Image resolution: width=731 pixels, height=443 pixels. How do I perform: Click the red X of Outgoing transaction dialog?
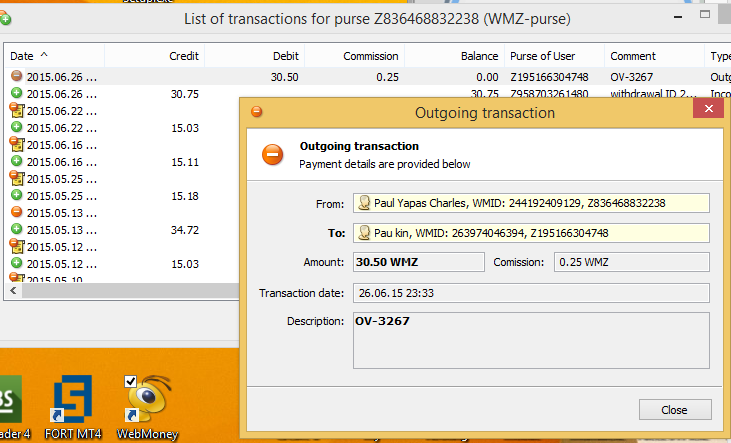tap(708, 109)
